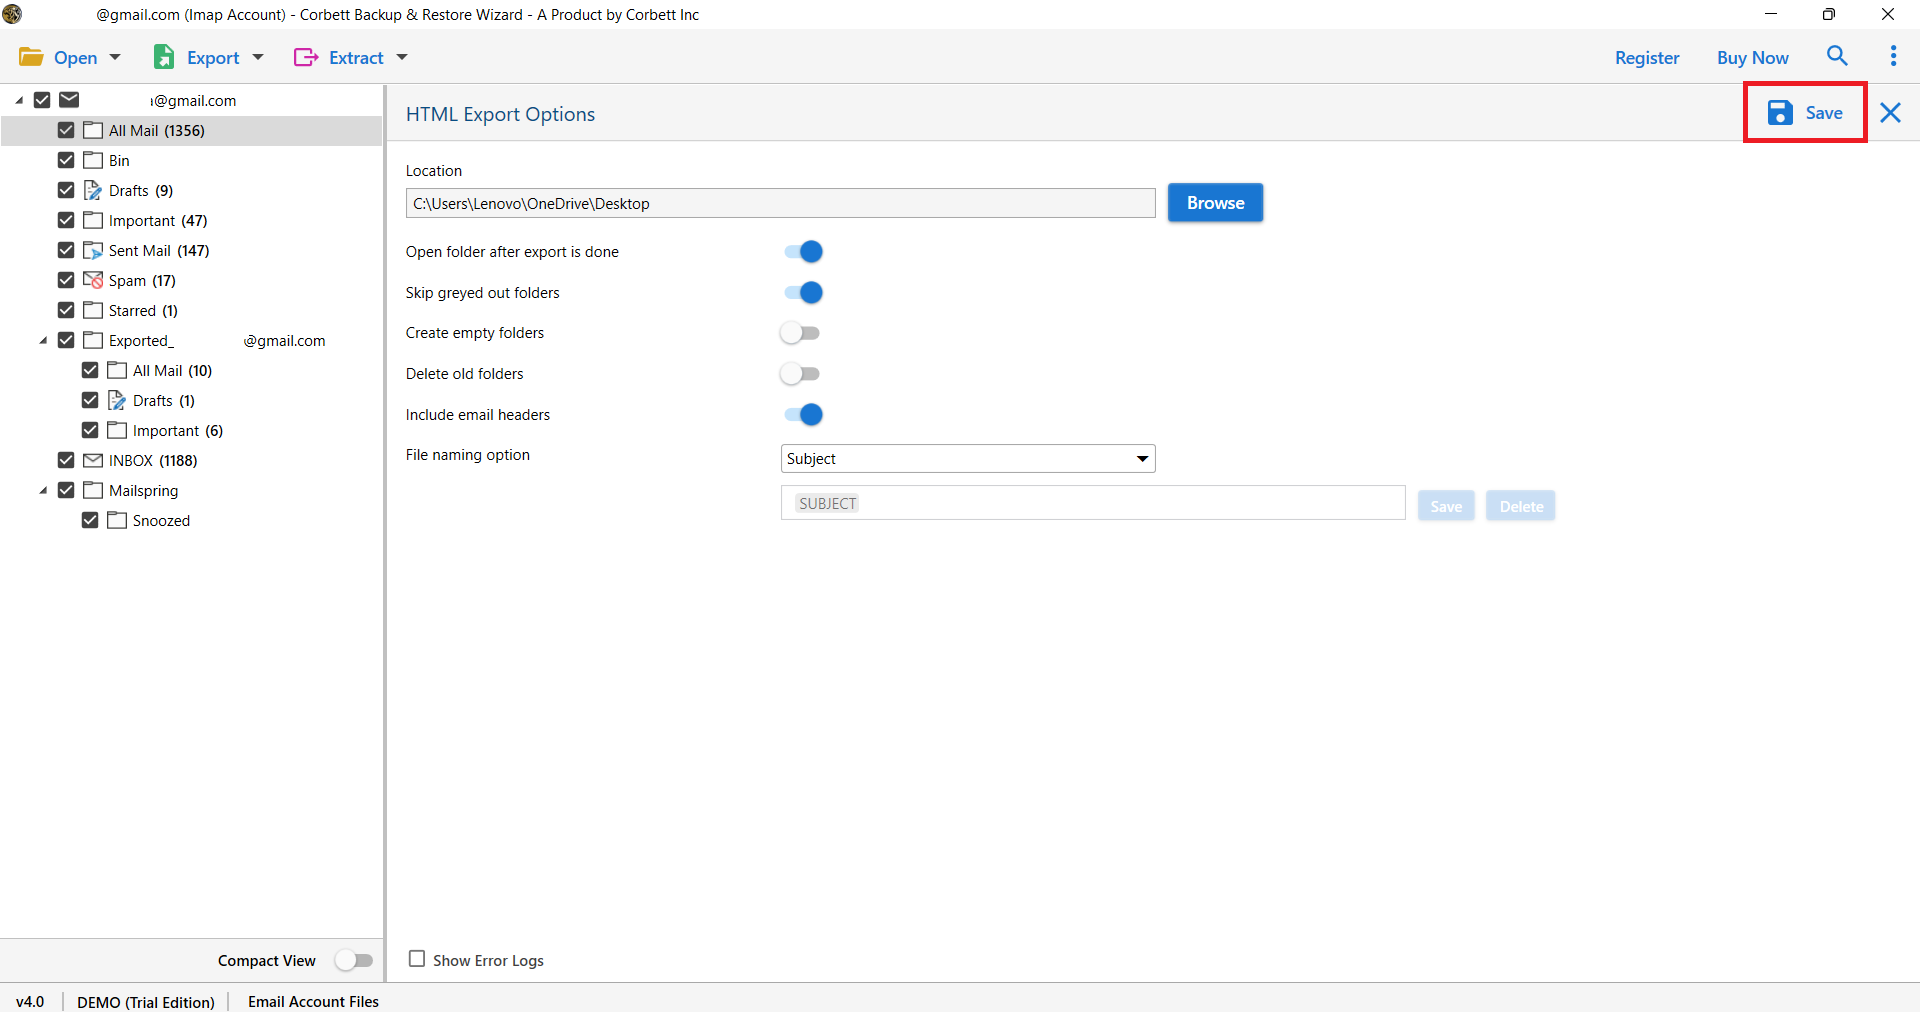
Task: Uncheck the Gmail account root checkbox
Action: coord(42,100)
